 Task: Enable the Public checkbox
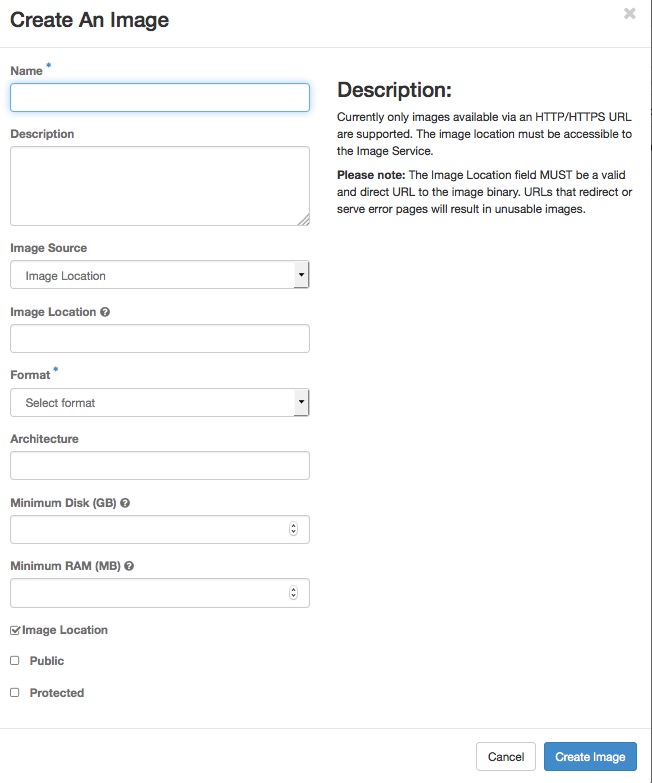15,661
